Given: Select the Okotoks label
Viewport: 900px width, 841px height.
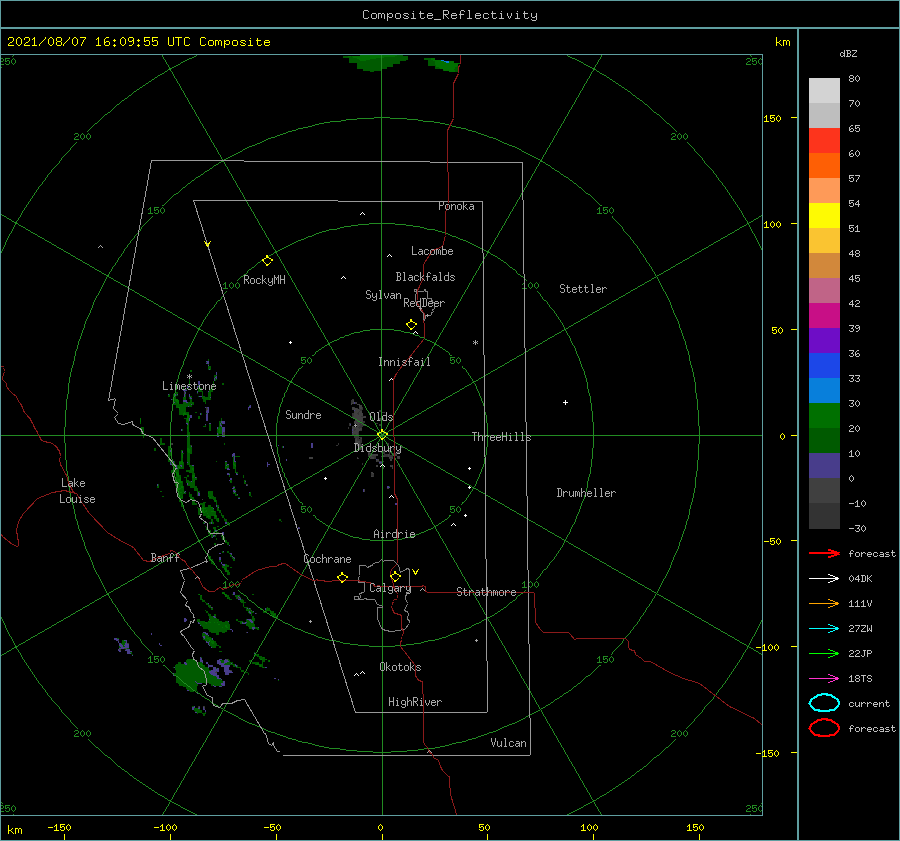Looking at the screenshot, I should click(400, 667).
